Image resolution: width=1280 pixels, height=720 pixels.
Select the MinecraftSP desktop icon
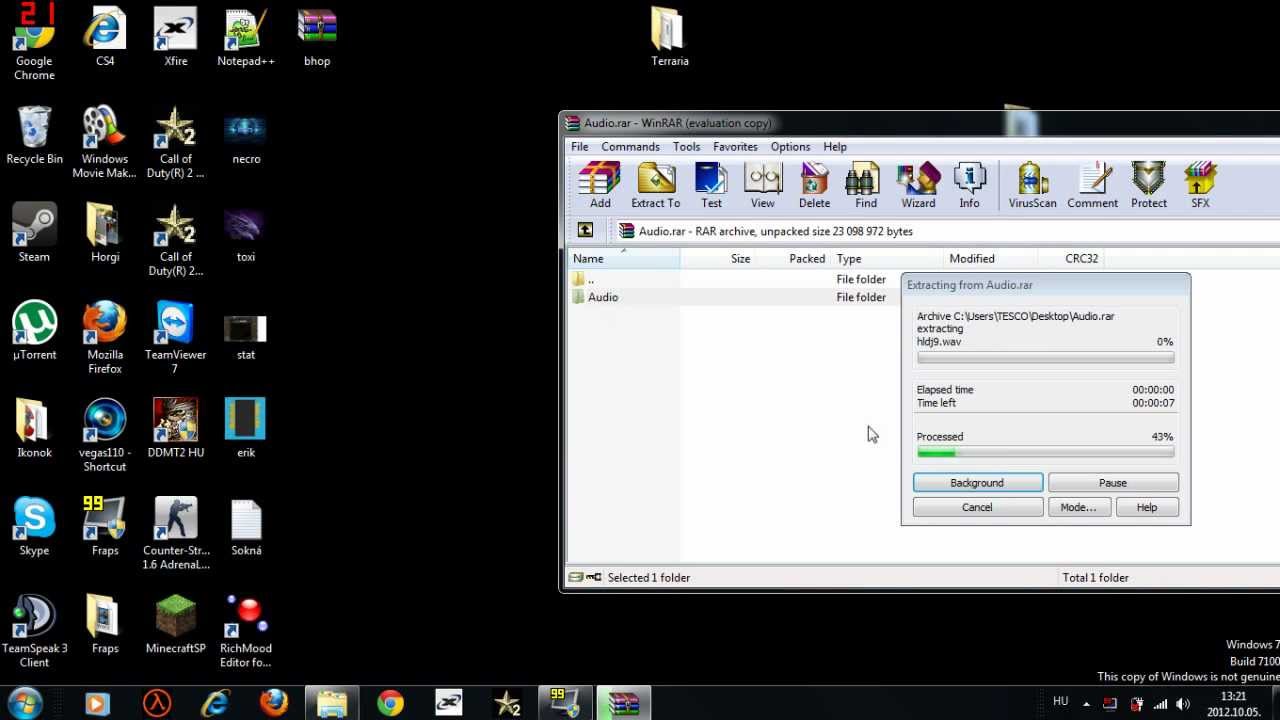coord(176,625)
